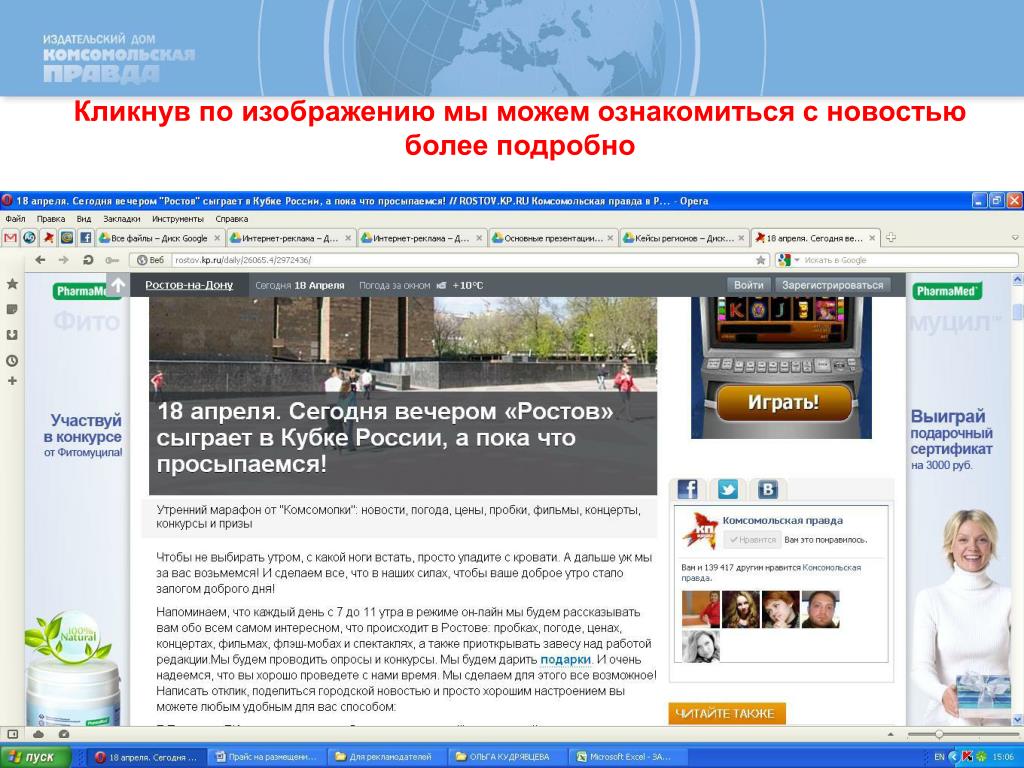Click Opera Turbo icon in status bar
The image size is (1024, 768).
63,734
